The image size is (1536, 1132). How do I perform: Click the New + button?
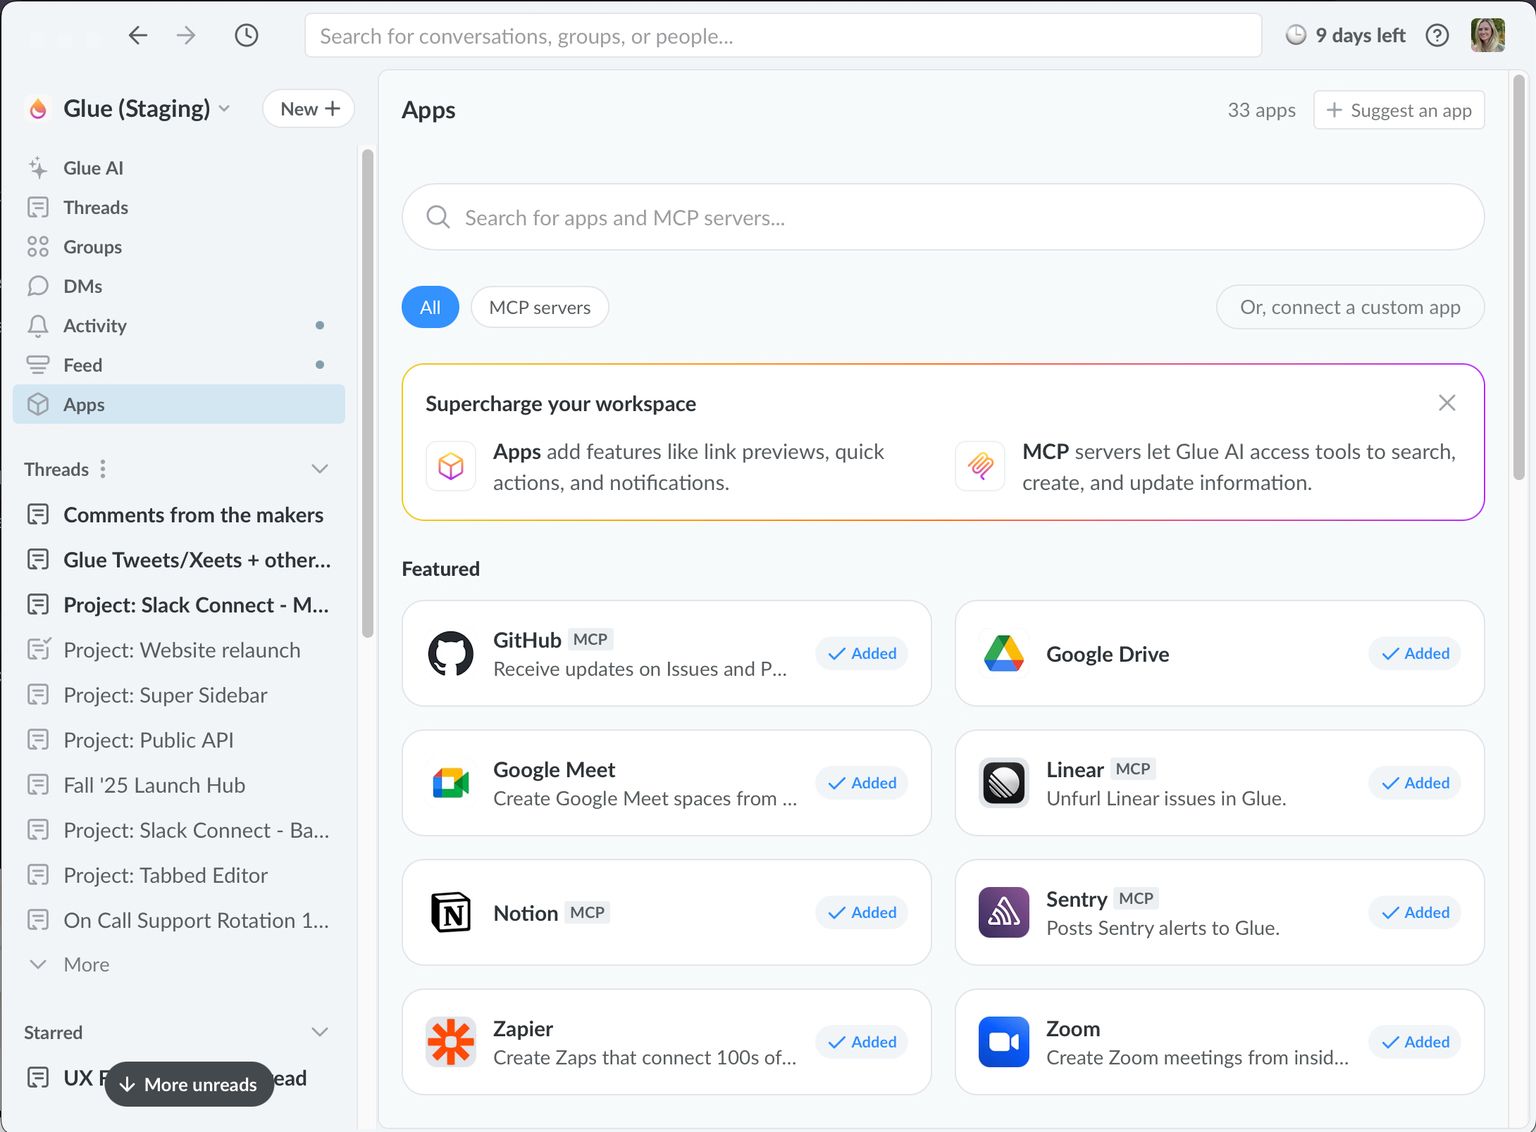click(x=309, y=109)
